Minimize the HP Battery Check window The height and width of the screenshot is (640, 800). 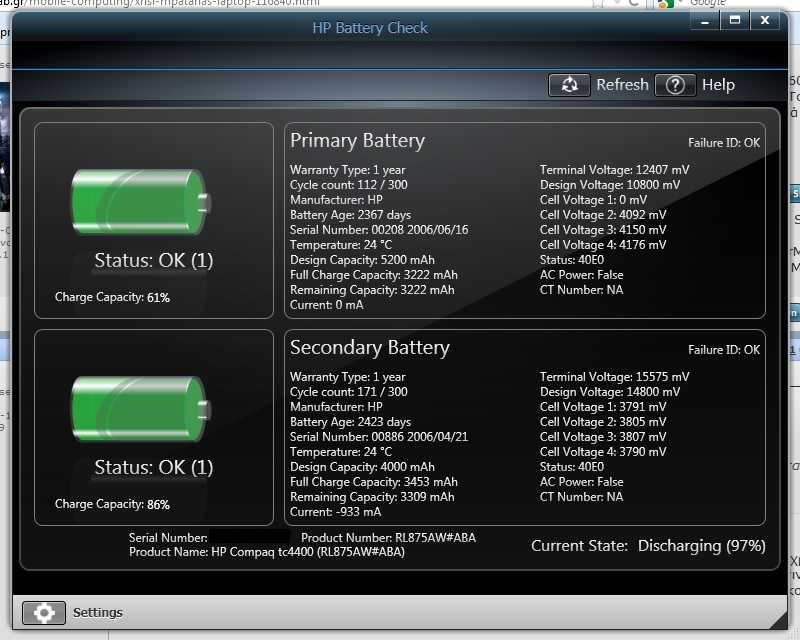[705, 21]
